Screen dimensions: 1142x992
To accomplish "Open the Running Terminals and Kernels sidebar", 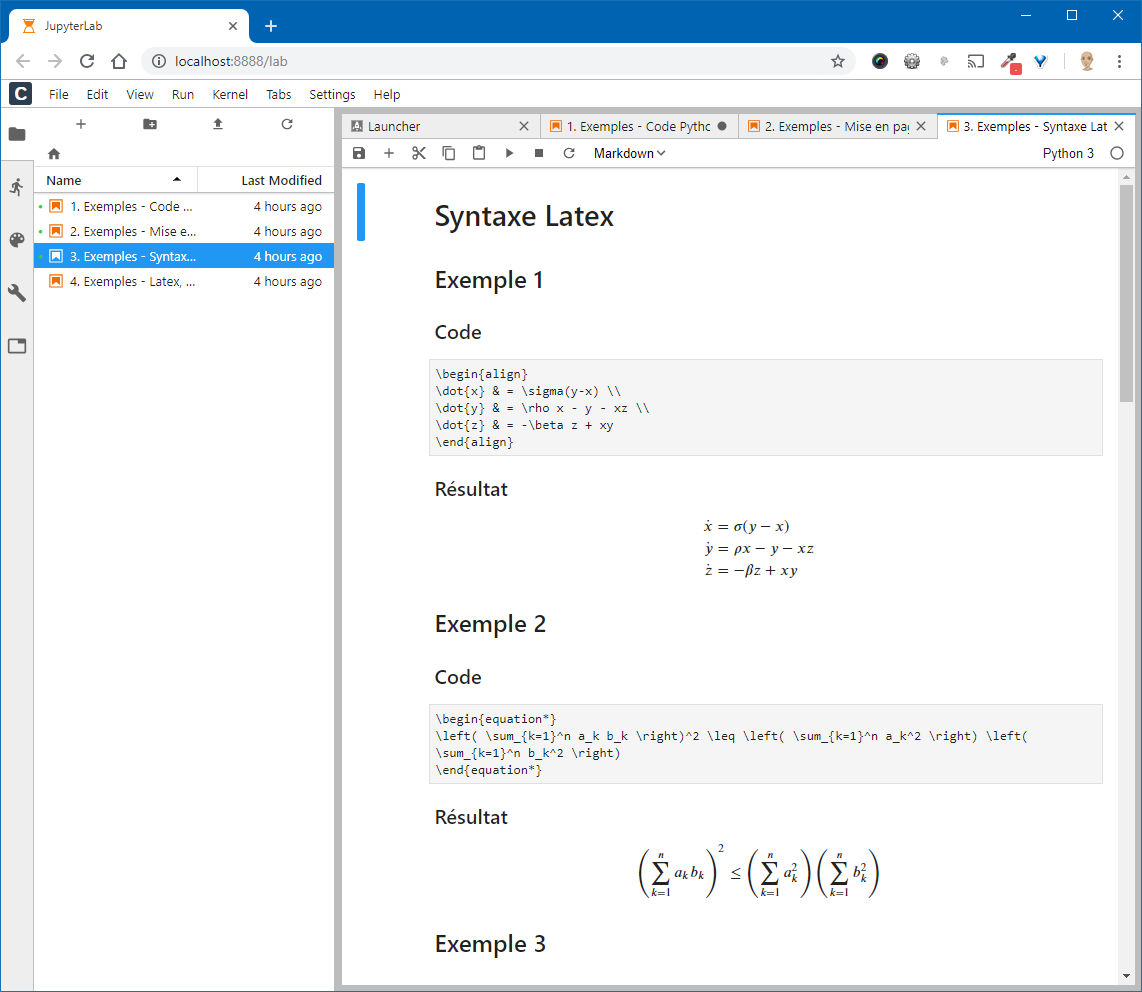I will tap(17, 187).
